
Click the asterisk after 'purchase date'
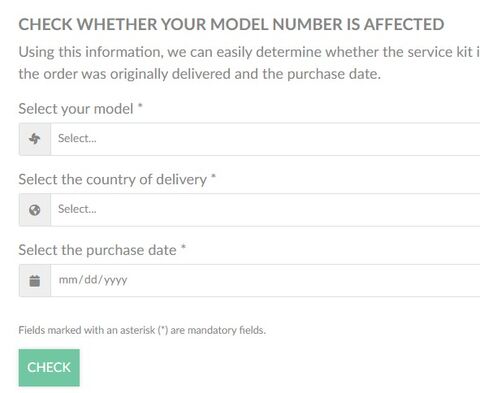tap(183, 247)
